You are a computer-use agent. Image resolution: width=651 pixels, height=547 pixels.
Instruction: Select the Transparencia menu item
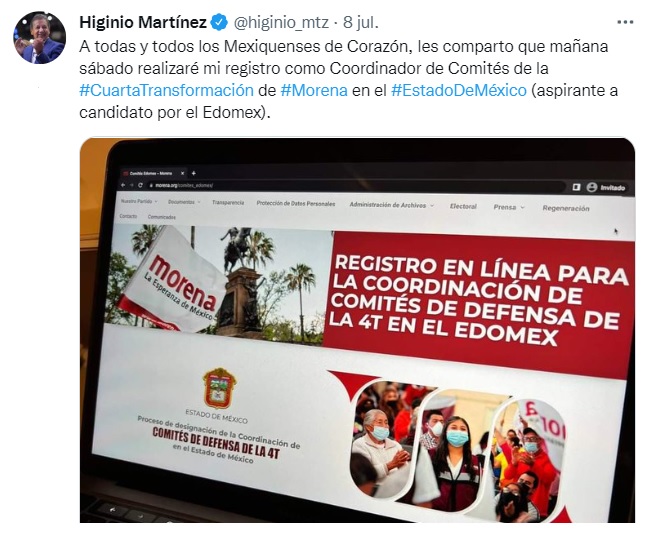click(228, 203)
